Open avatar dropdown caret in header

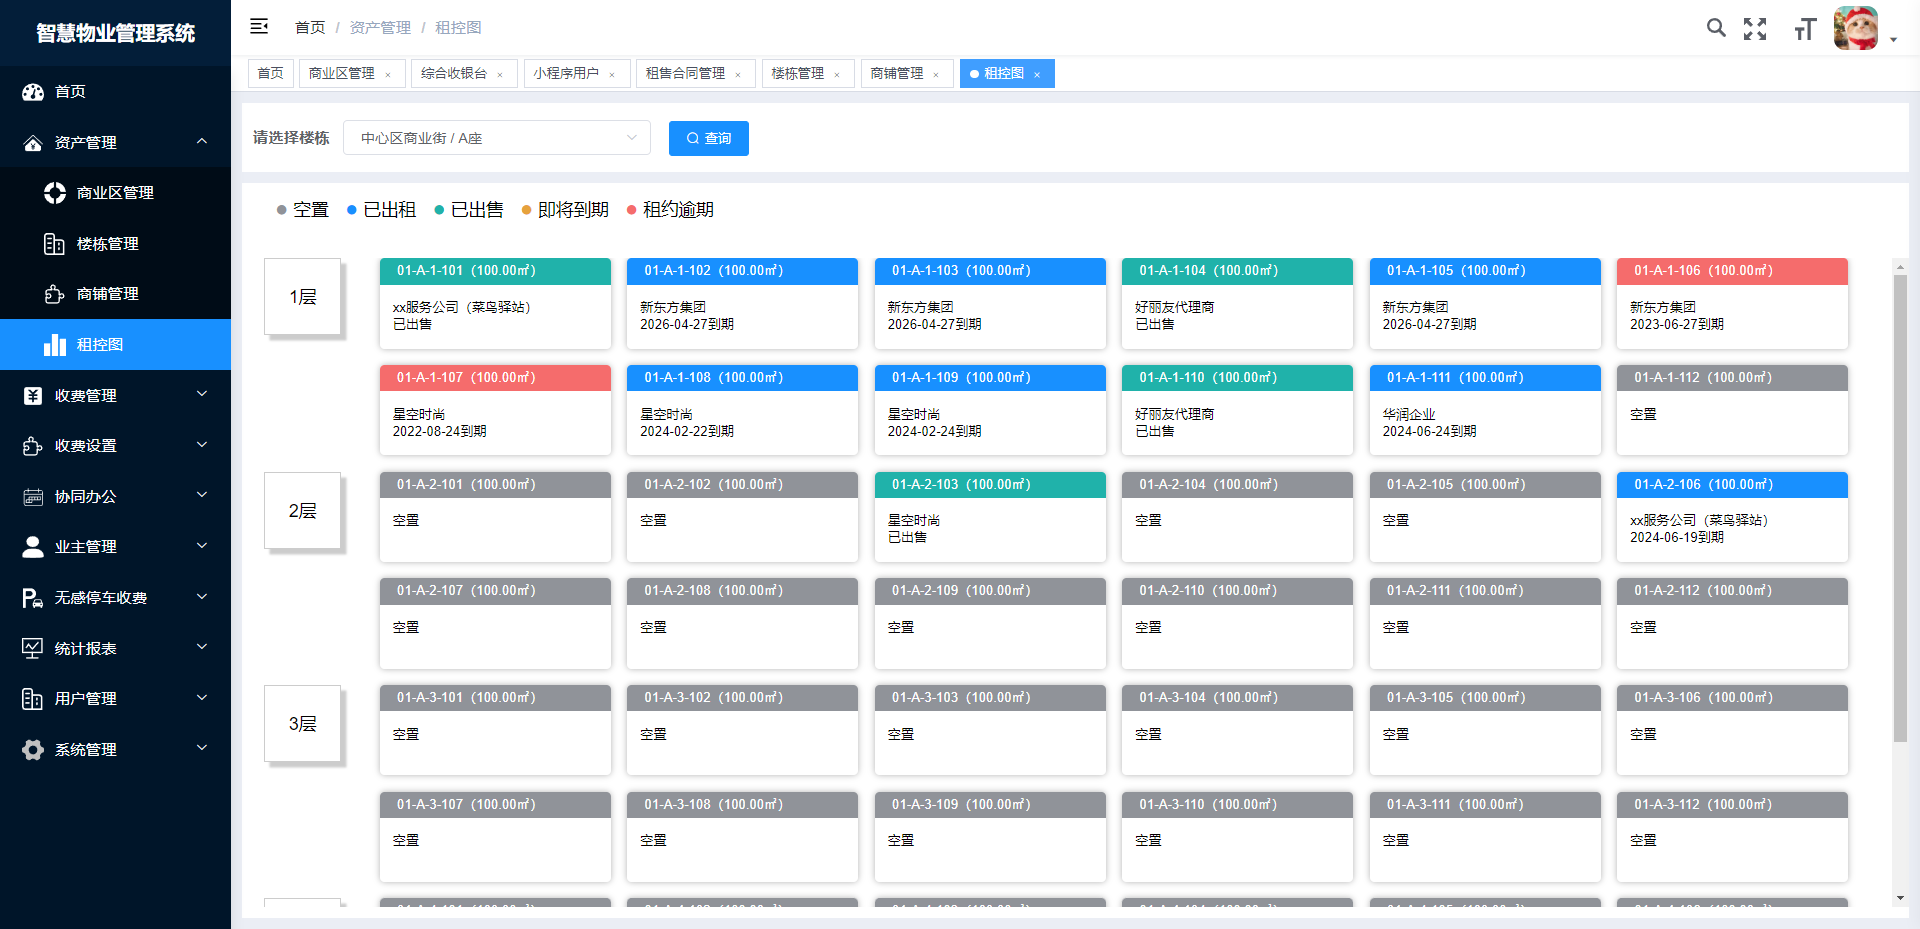click(1893, 40)
